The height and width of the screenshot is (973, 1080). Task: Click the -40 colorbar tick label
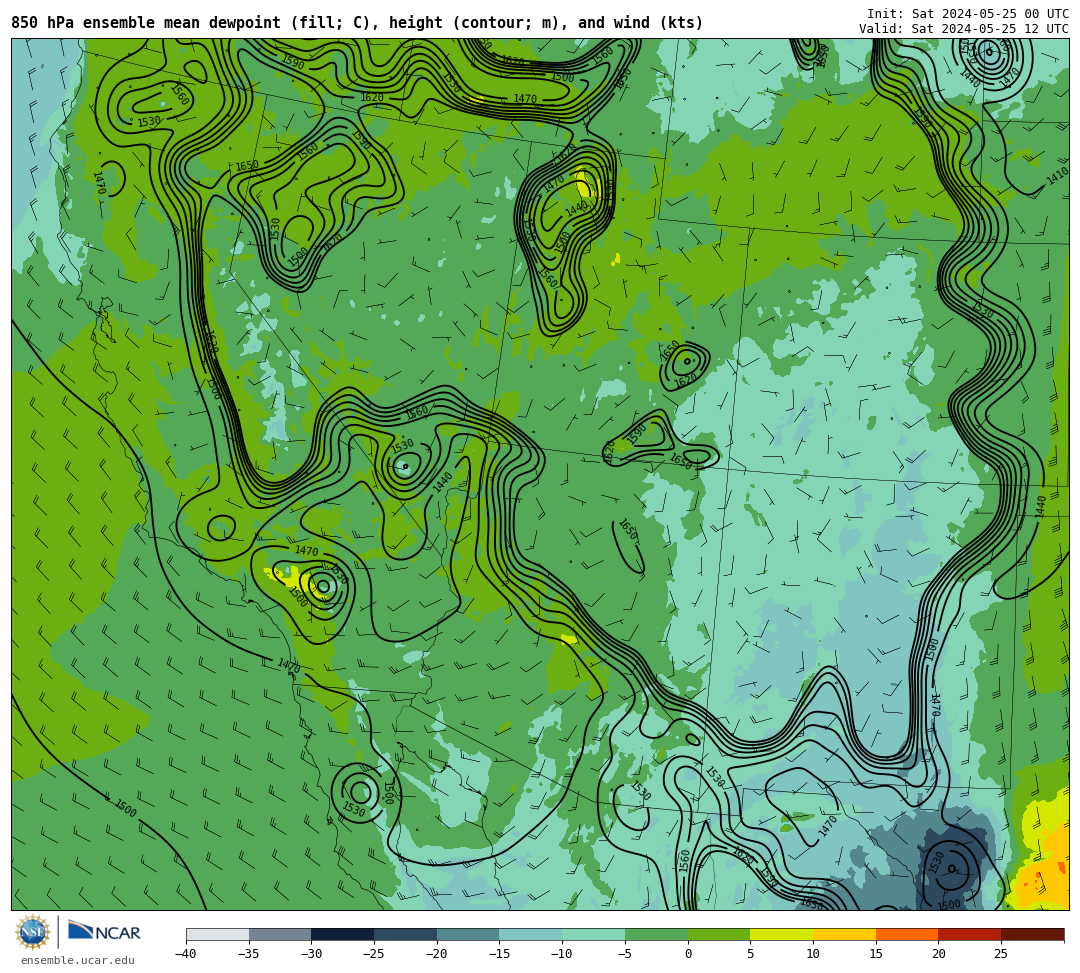click(186, 954)
